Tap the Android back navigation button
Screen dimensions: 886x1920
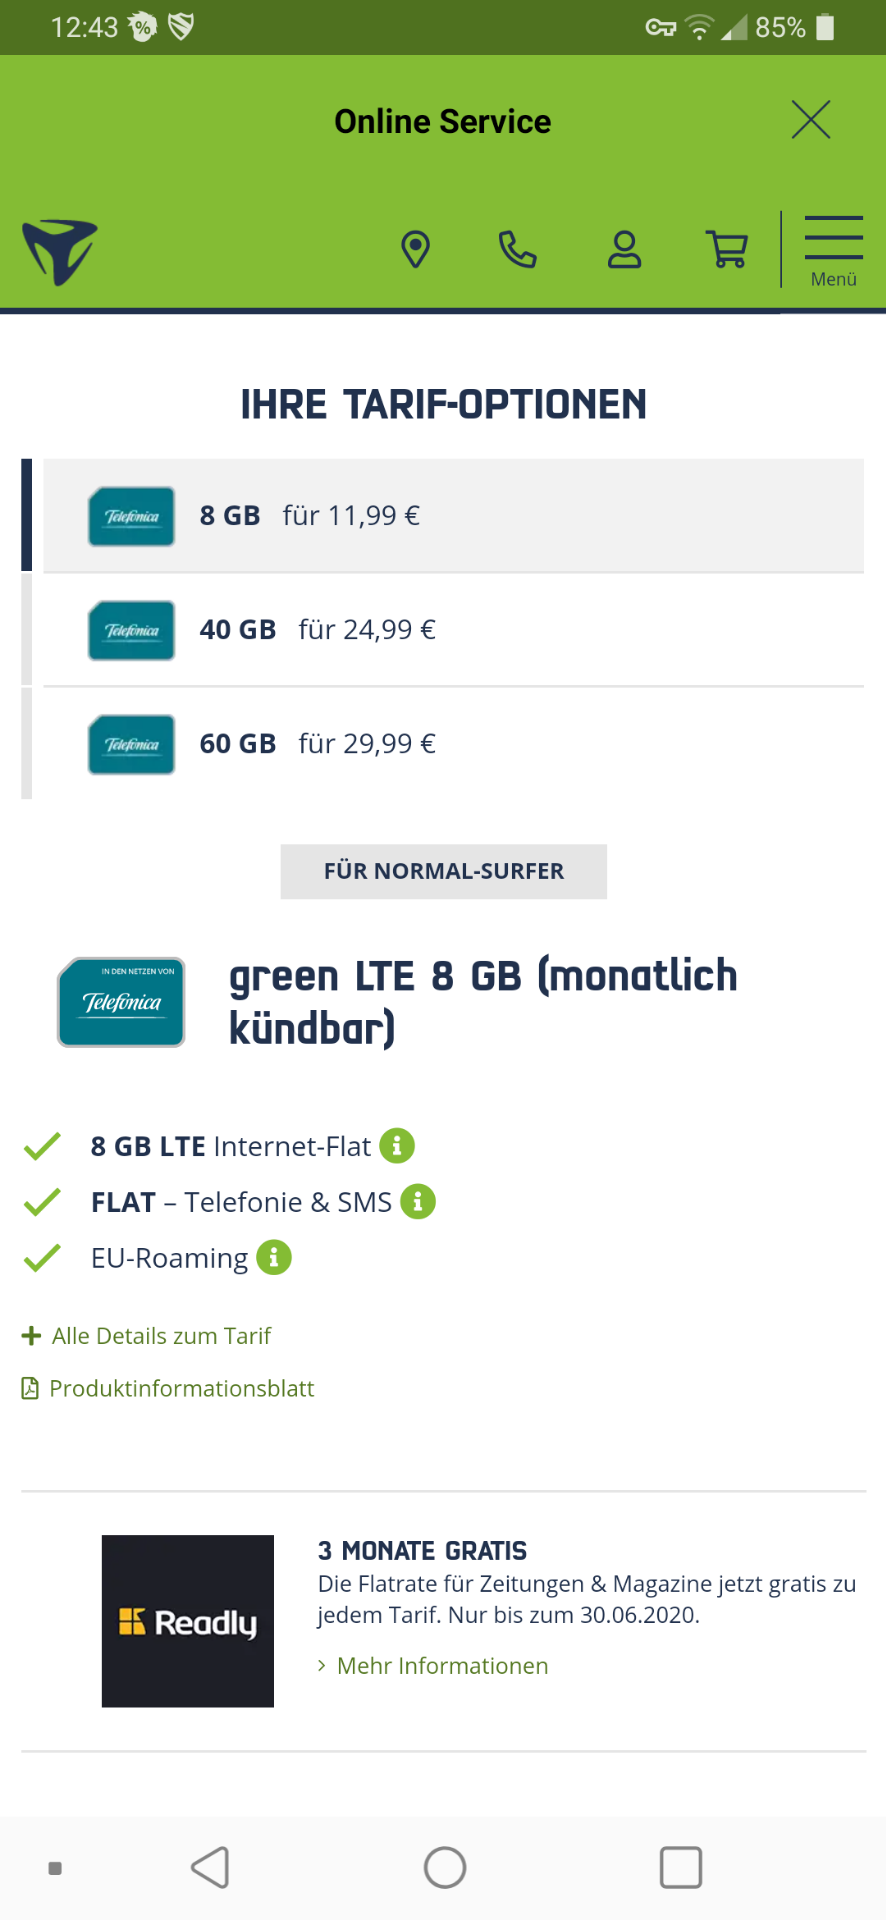click(x=211, y=1867)
